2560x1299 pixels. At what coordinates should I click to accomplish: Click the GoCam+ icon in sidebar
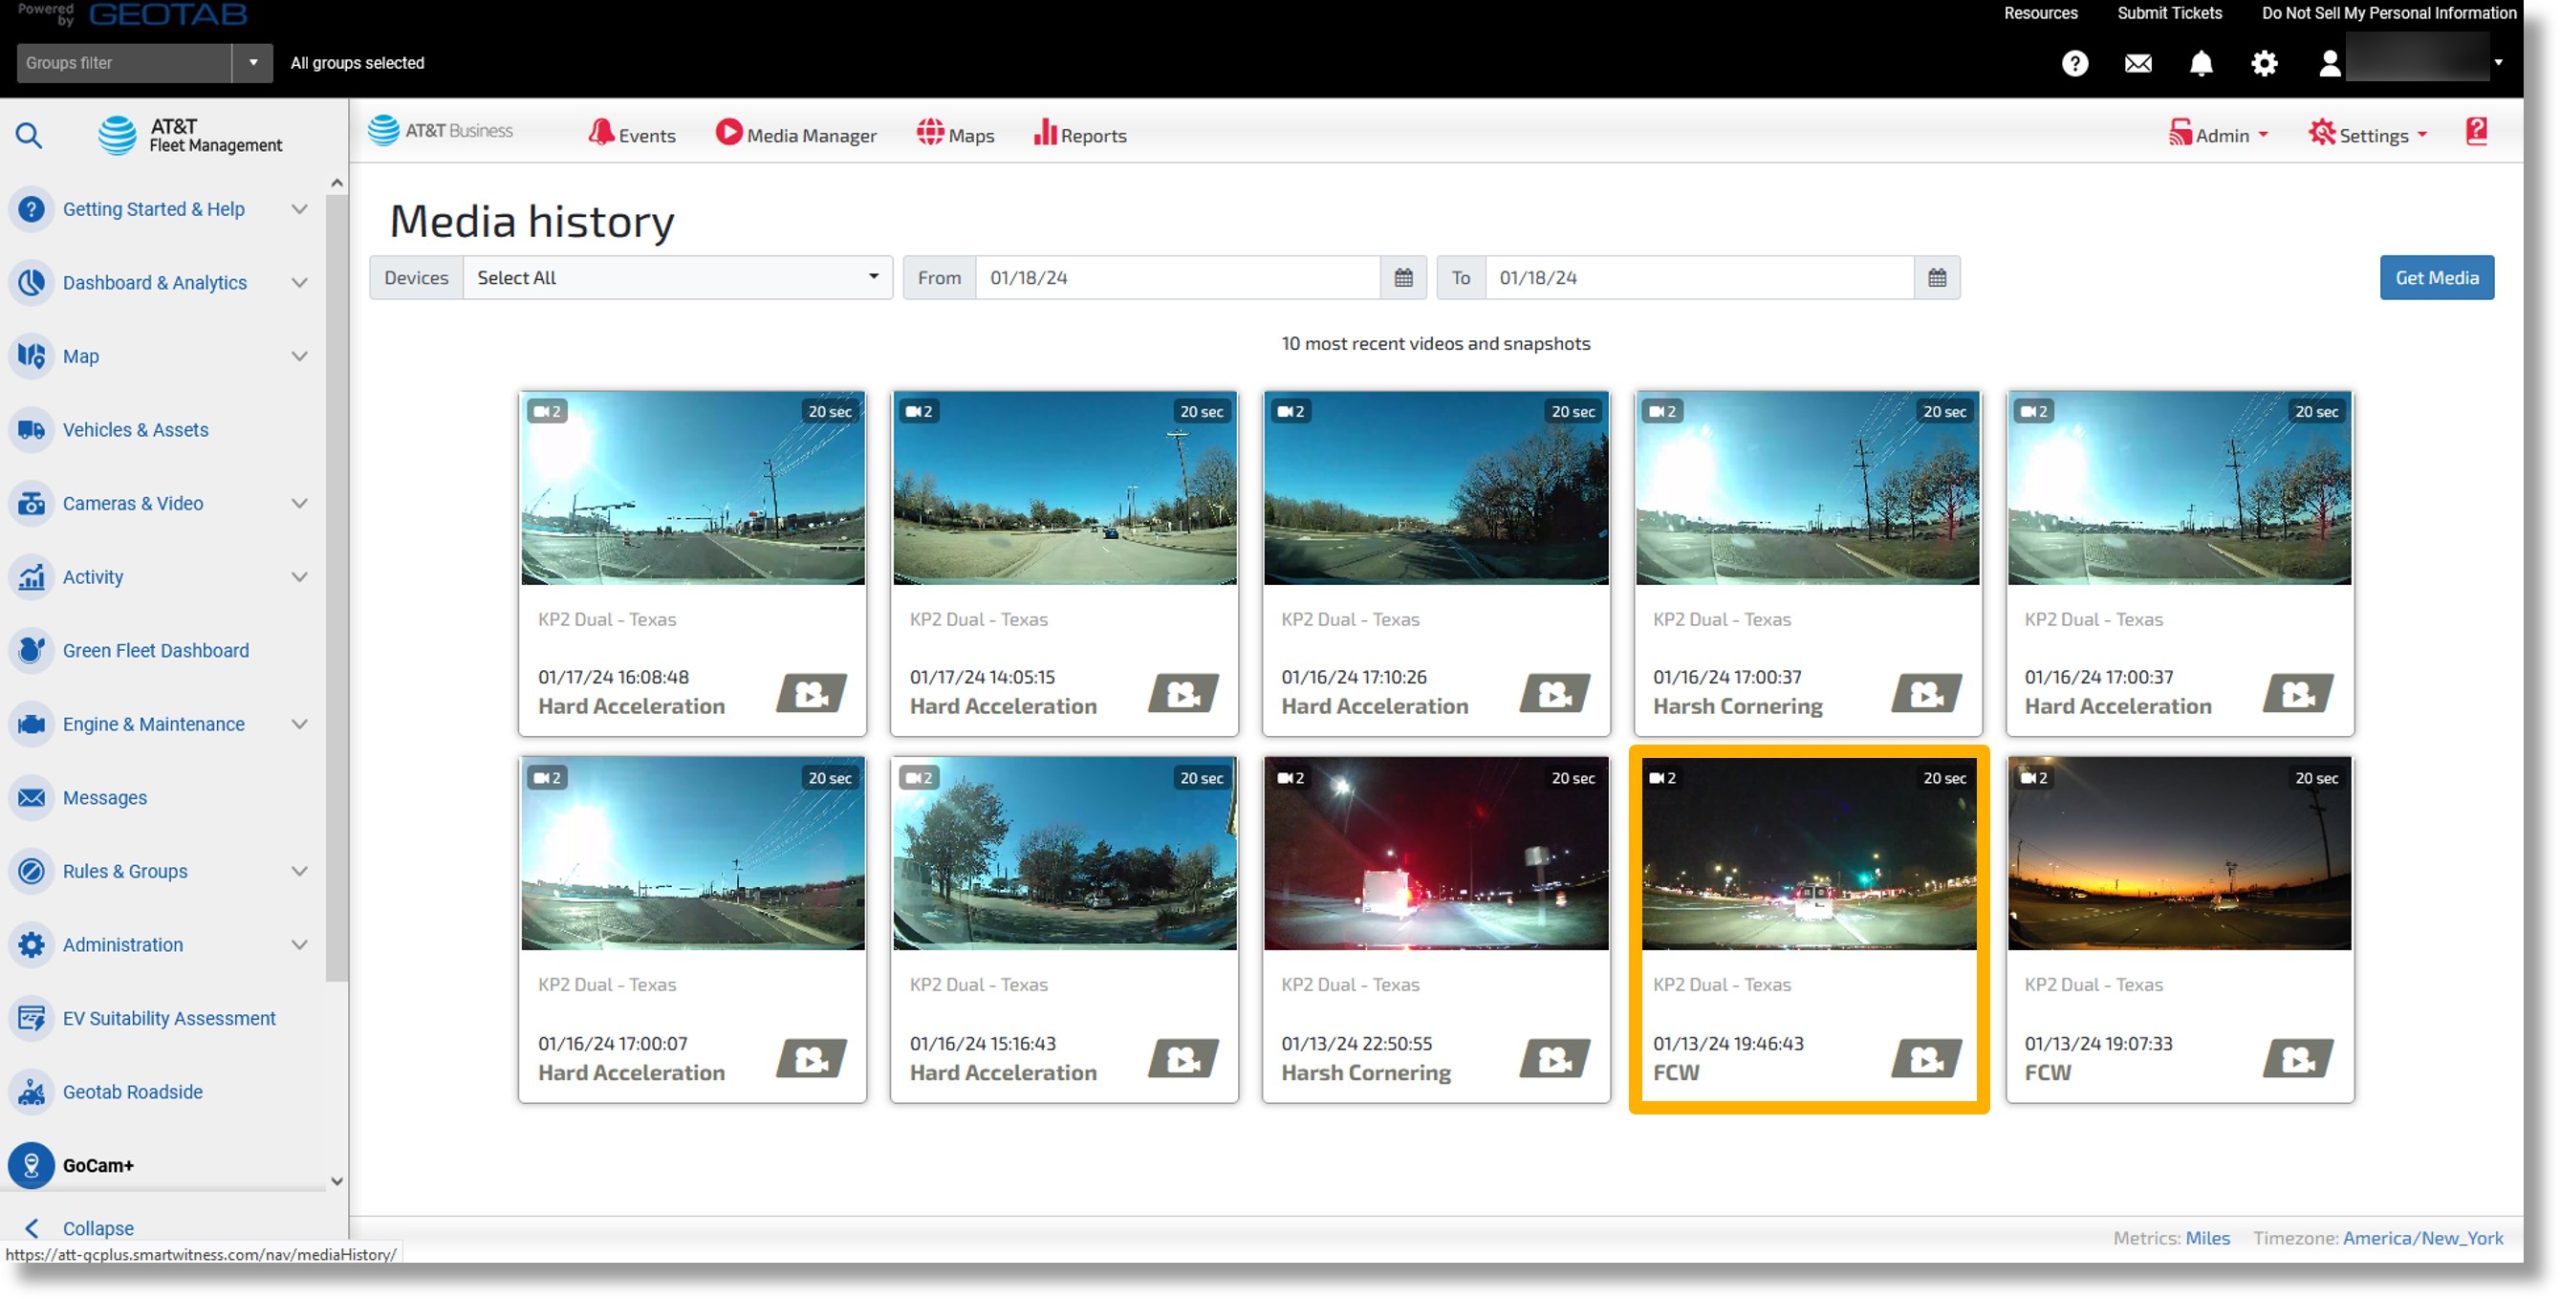coord(31,1165)
